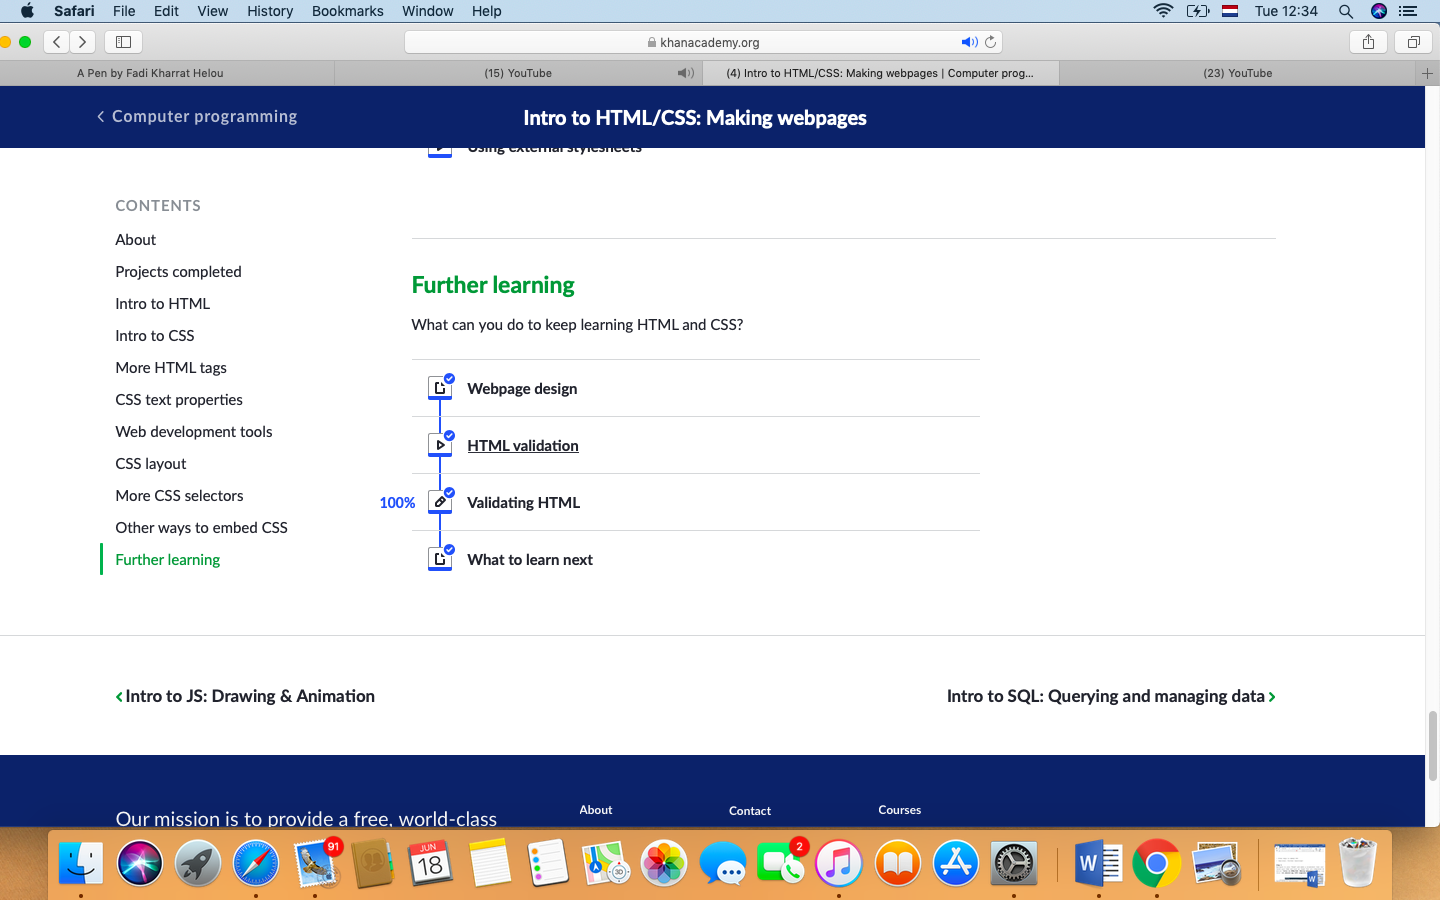The height and width of the screenshot is (900, 1440).
Task: Open the Trash in the Dock
Action: click(x=1358, y=863)
